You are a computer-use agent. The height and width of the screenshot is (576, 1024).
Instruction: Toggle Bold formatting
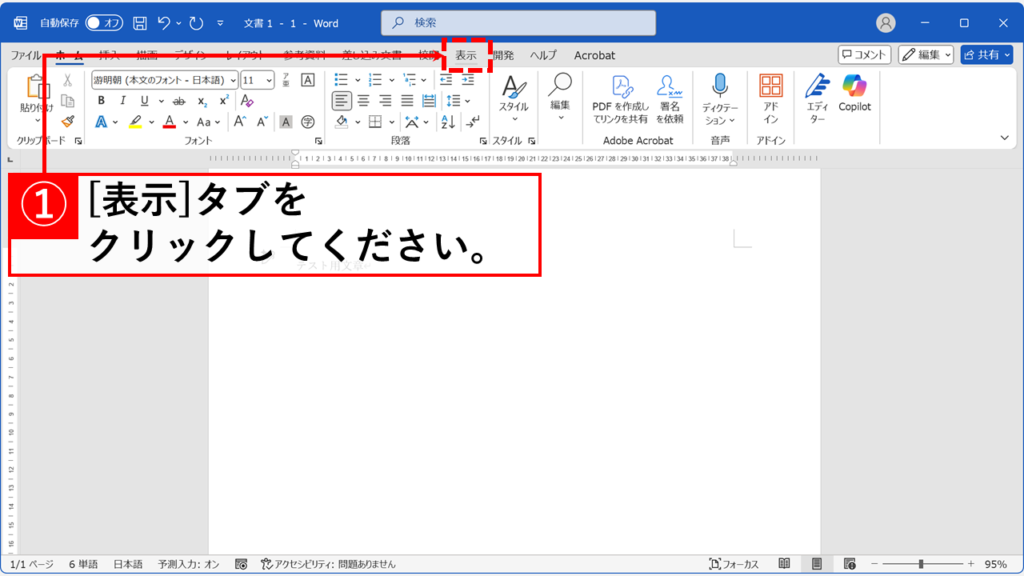pyautogui.click(x=101, y=101)
